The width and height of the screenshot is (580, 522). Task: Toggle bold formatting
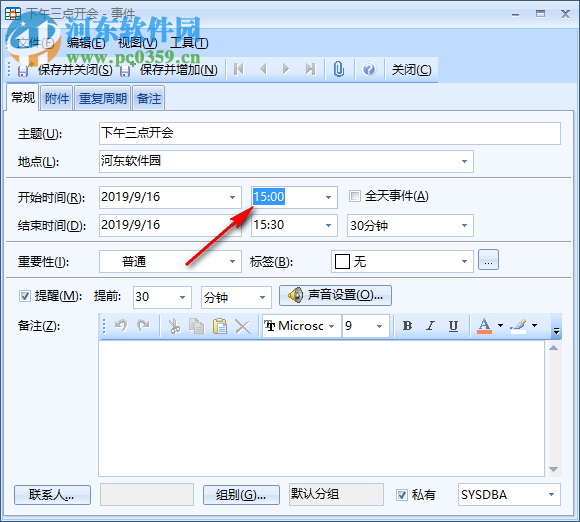[x=407, y=326]
